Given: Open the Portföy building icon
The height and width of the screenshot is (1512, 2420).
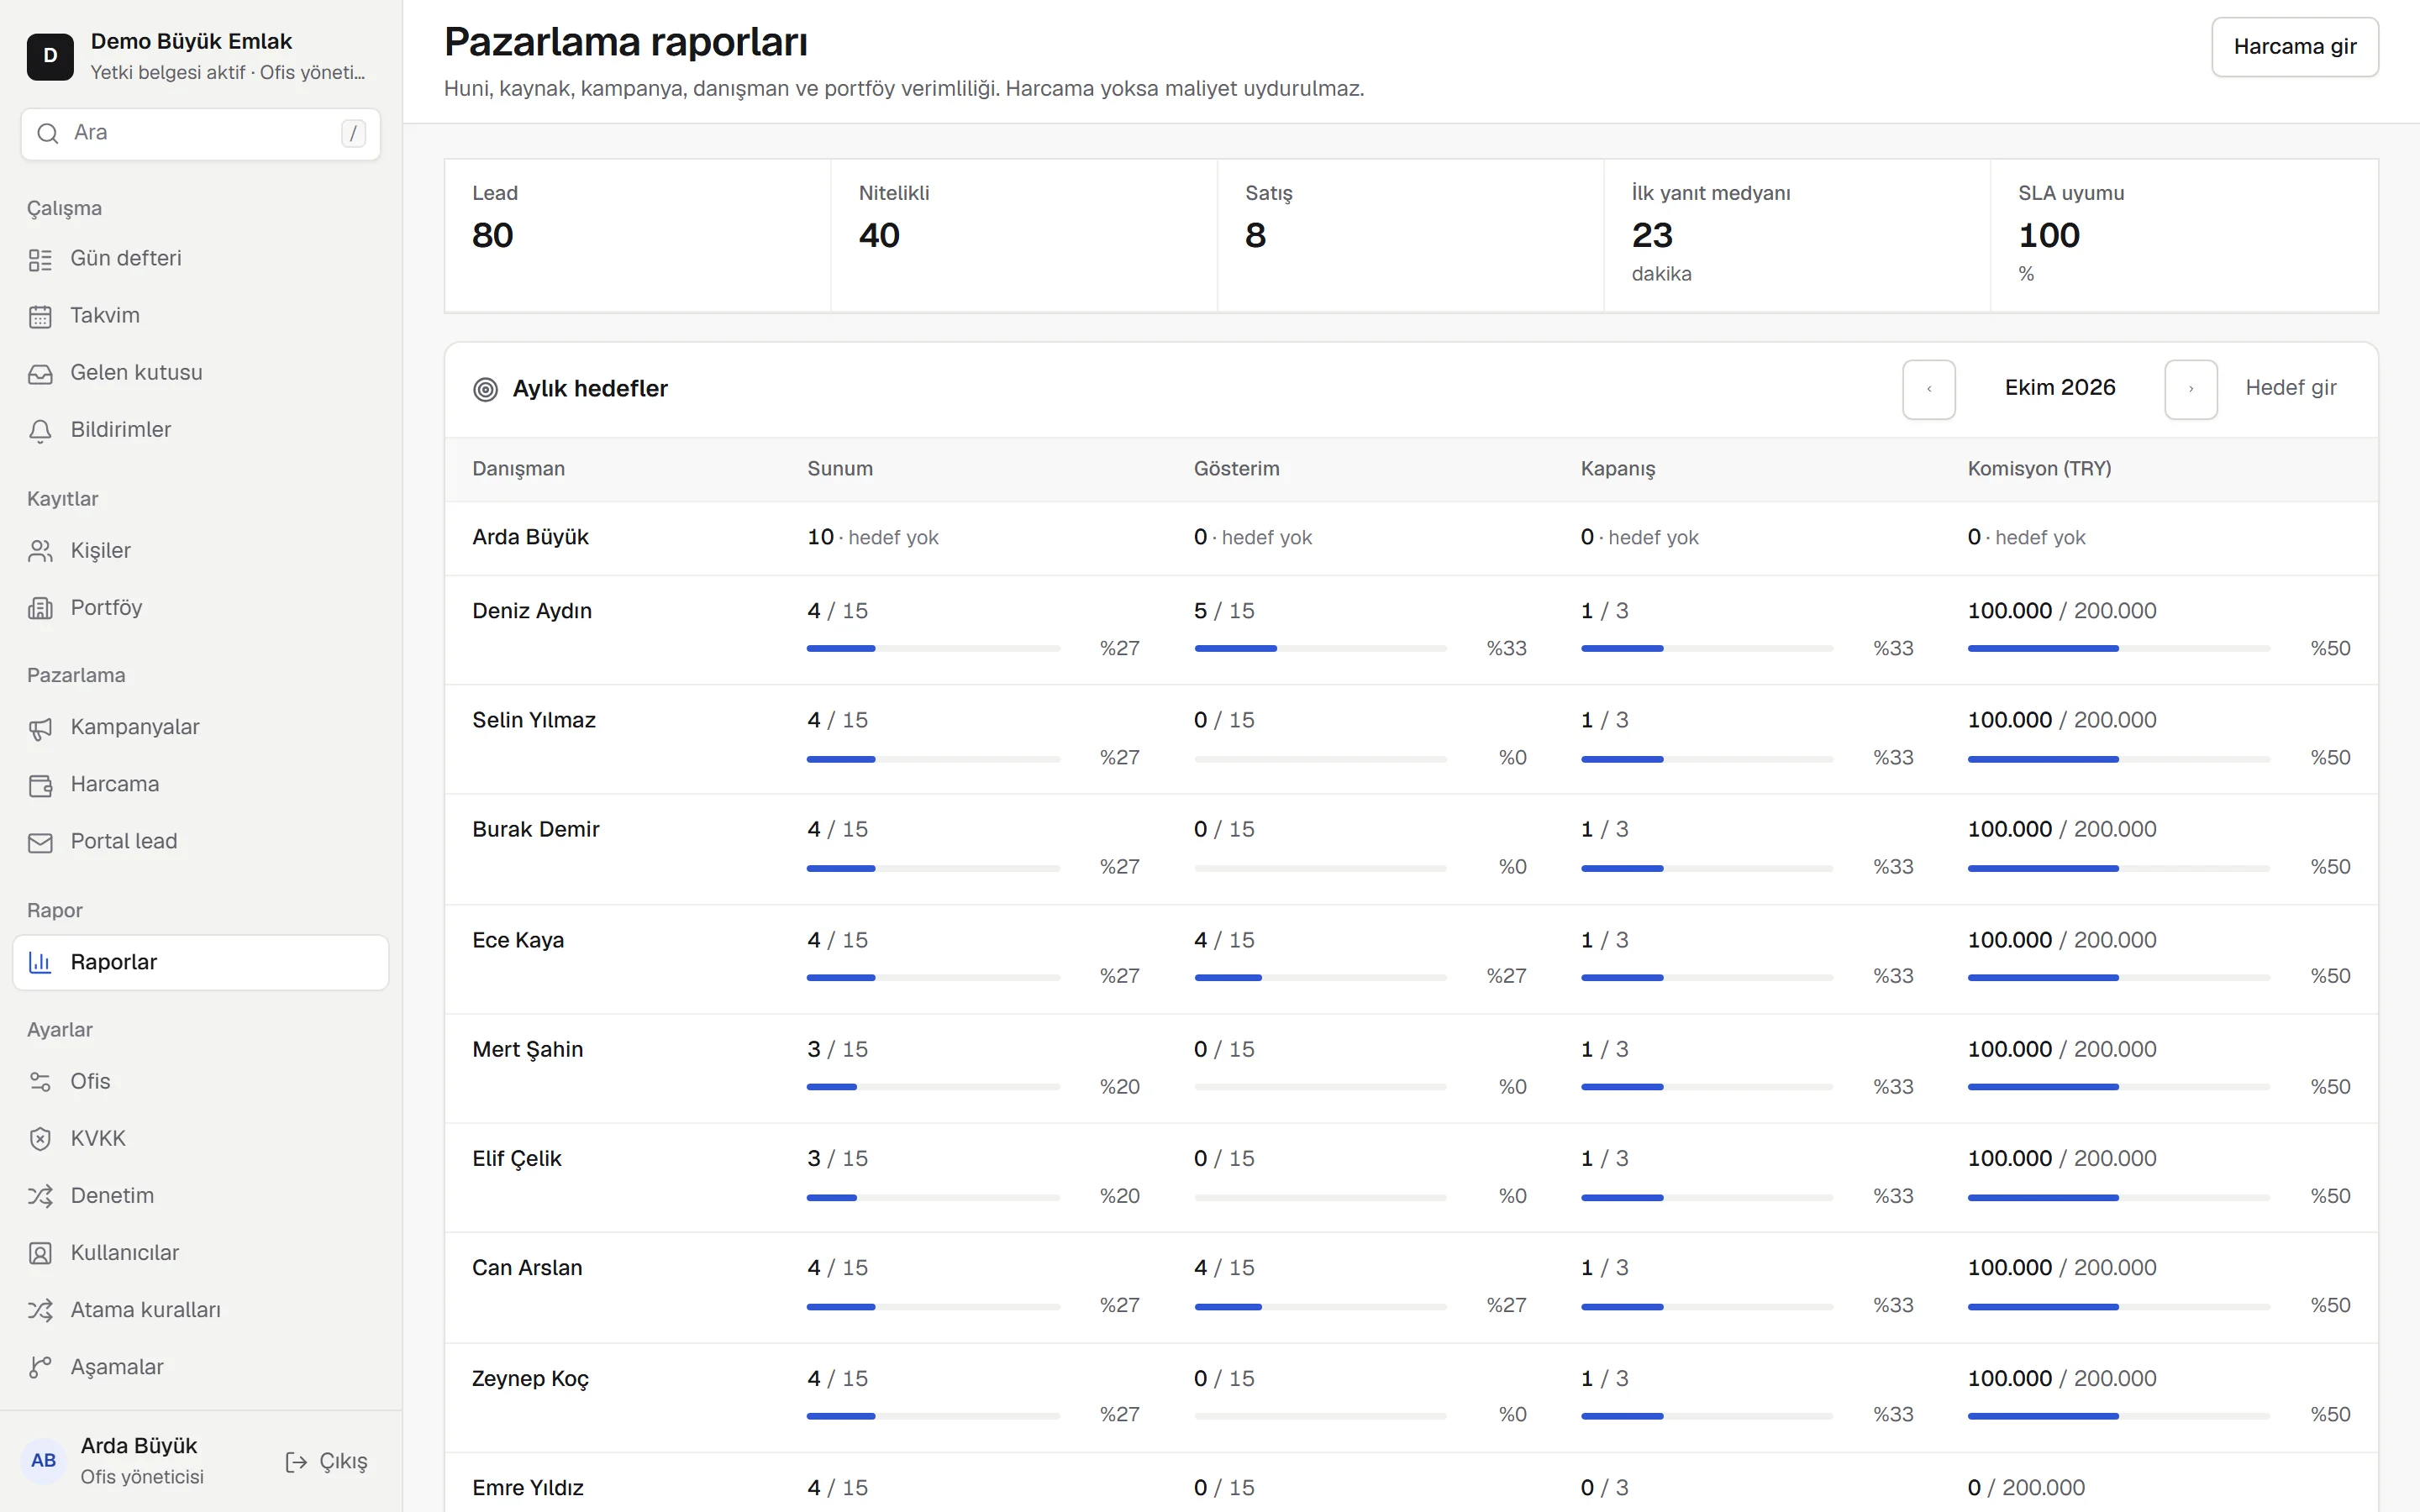Looking at the screenshot, I should point(40,608).
